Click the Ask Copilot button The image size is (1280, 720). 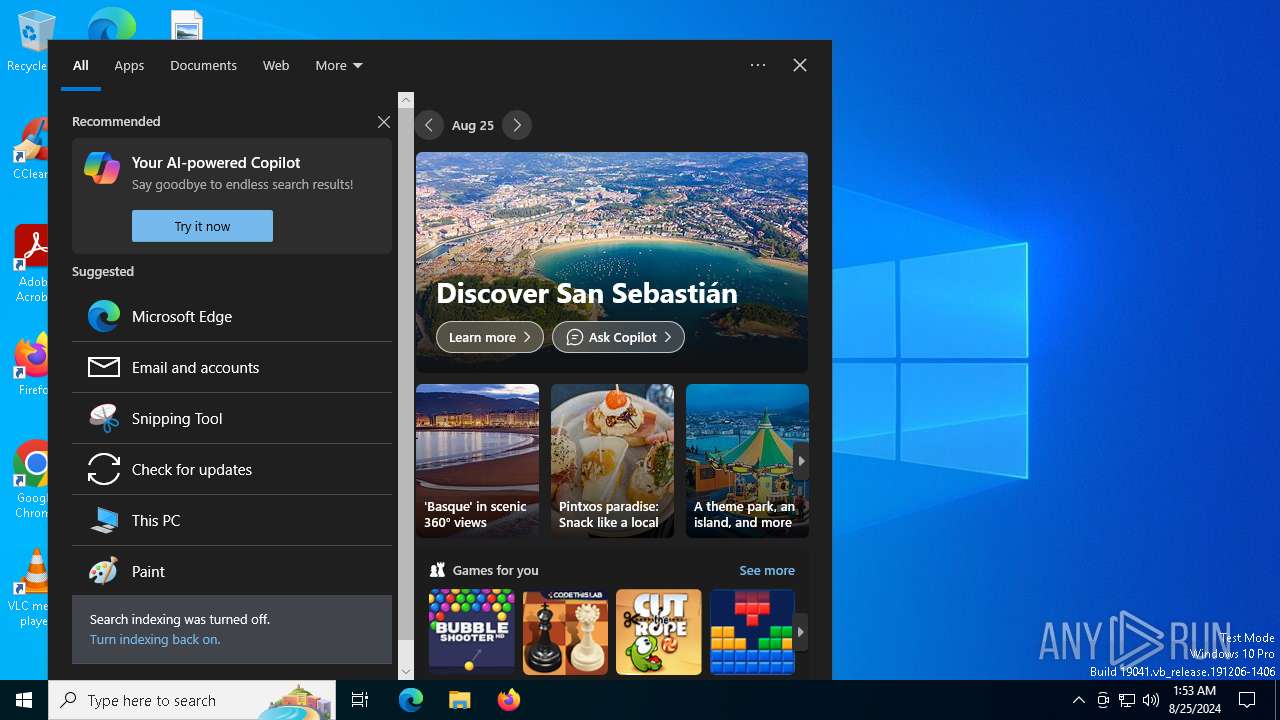pyautogui.click(x=618, y=337)
